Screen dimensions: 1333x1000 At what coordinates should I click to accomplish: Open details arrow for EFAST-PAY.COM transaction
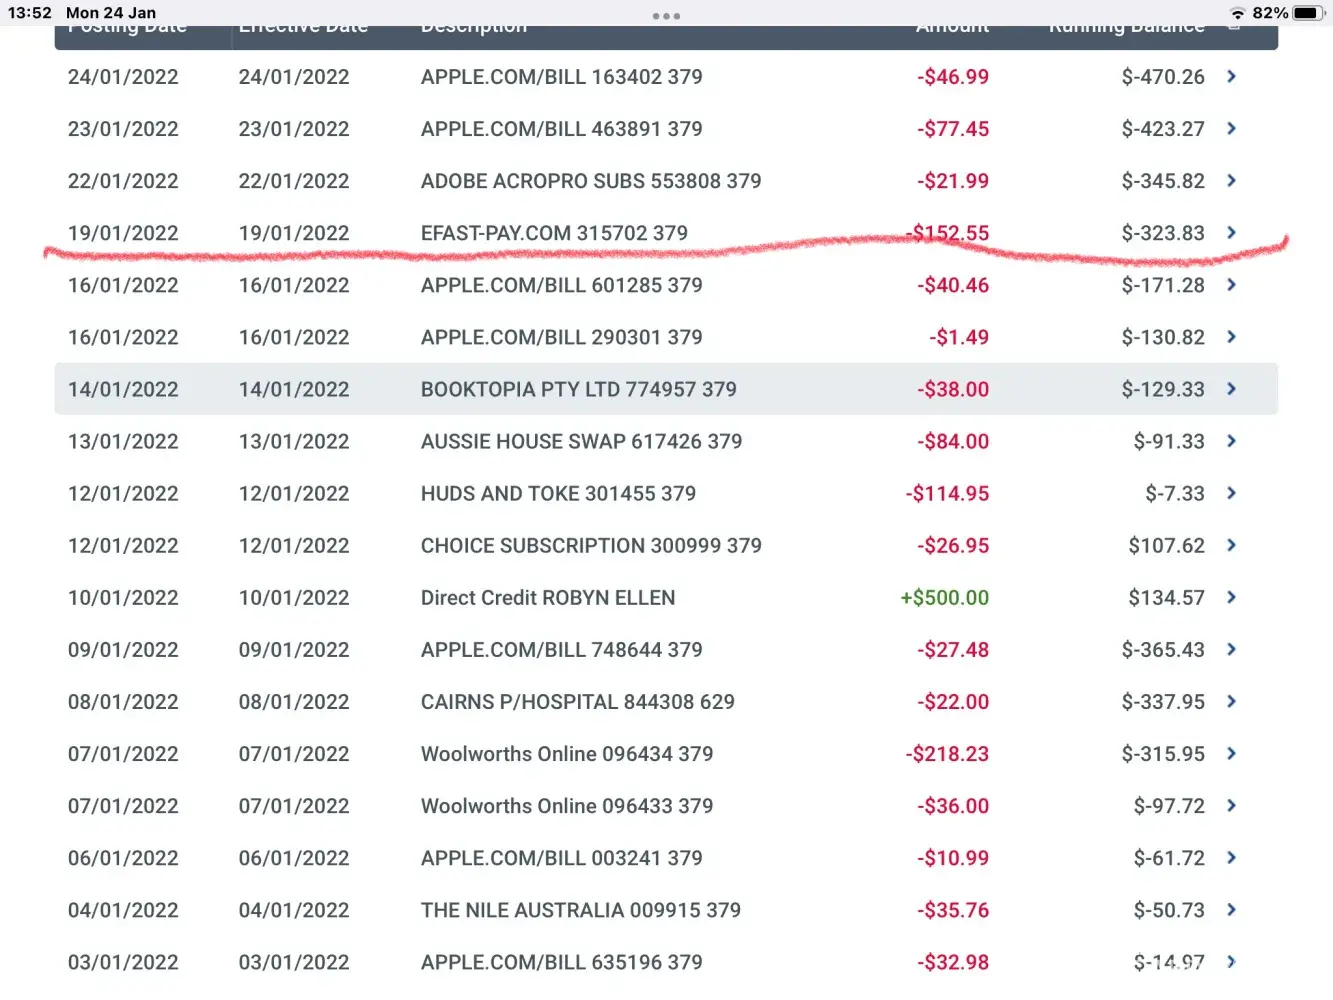click(x=1232, y=233)
